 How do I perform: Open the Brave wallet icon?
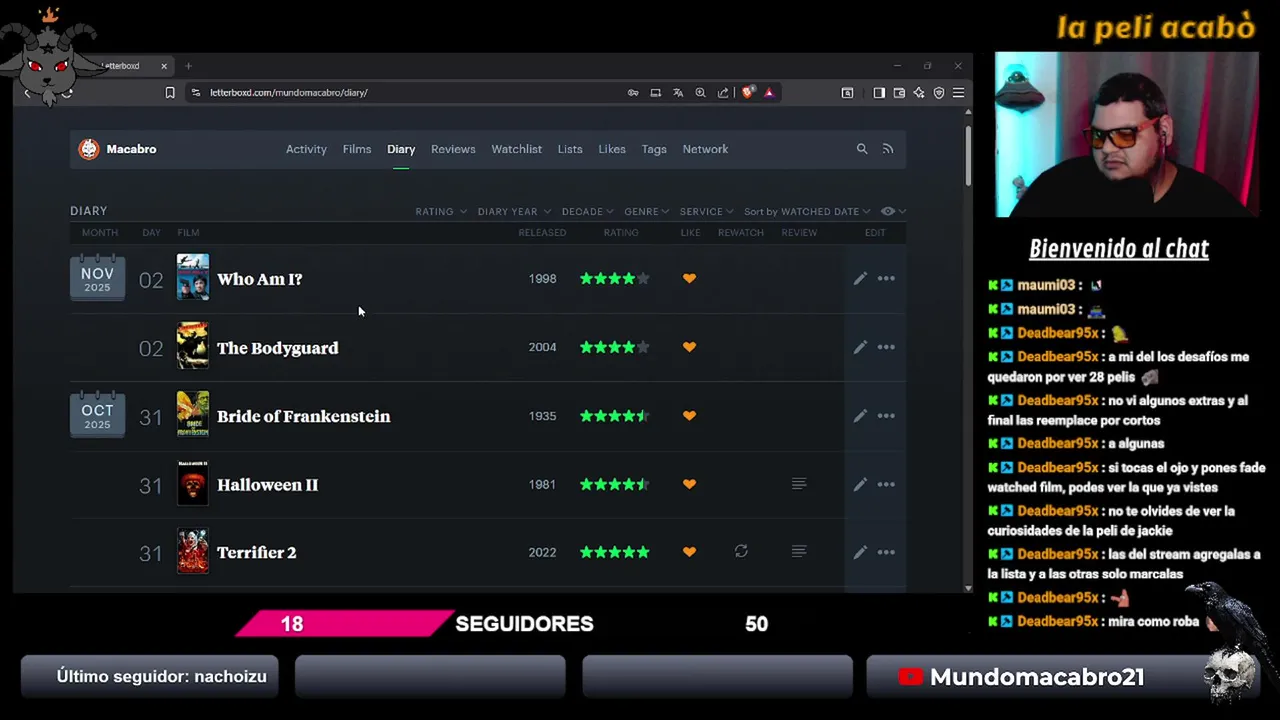pyautogui.click(x=899, y=92)
